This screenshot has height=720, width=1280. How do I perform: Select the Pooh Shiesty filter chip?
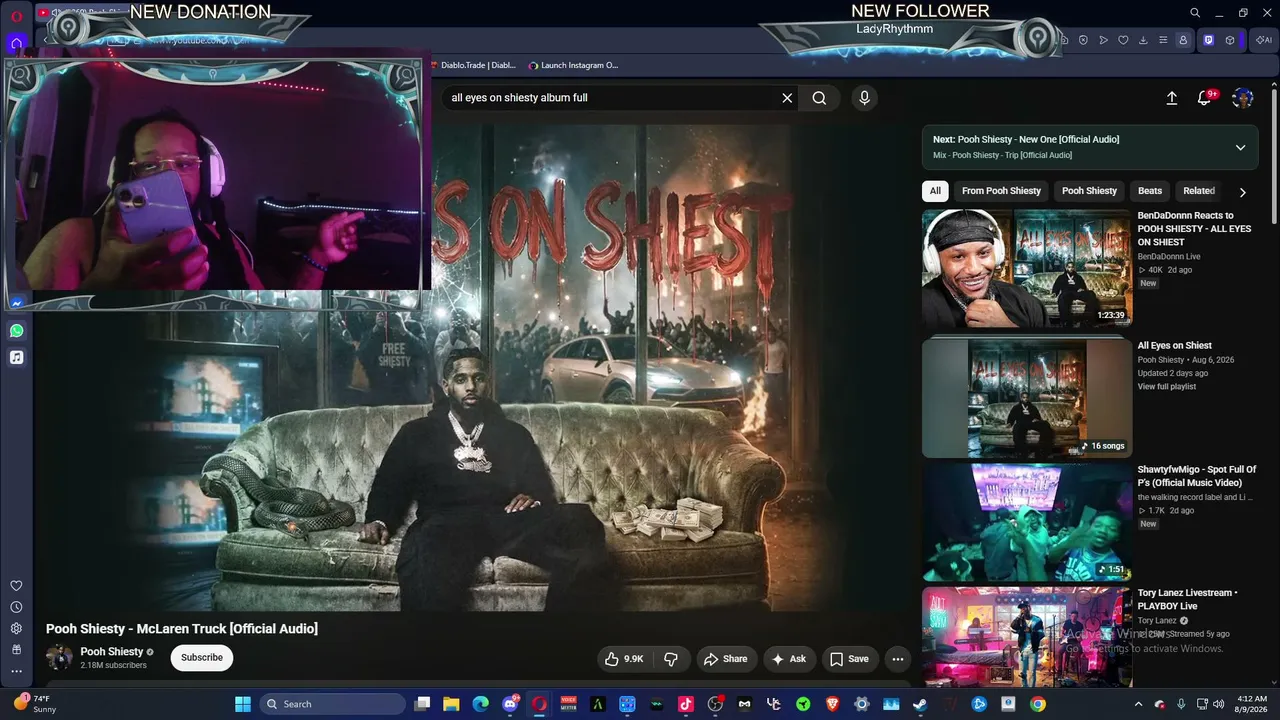[1089, 191]
